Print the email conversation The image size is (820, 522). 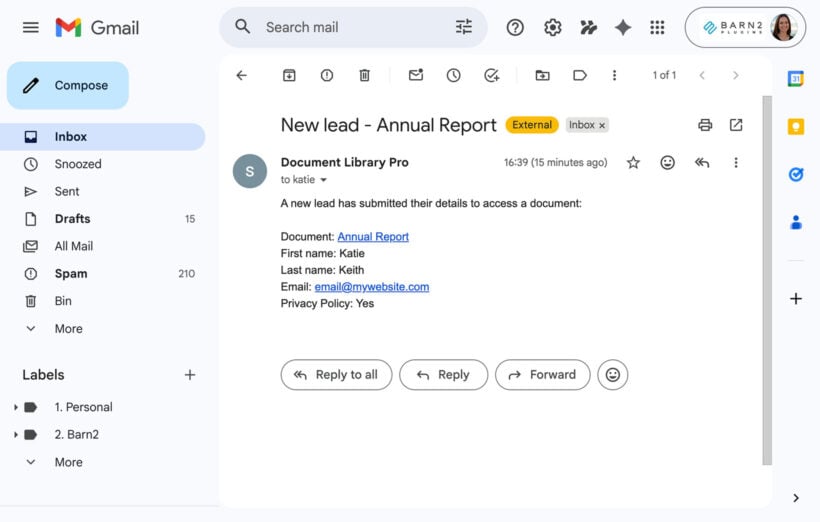tap(705, 125)
